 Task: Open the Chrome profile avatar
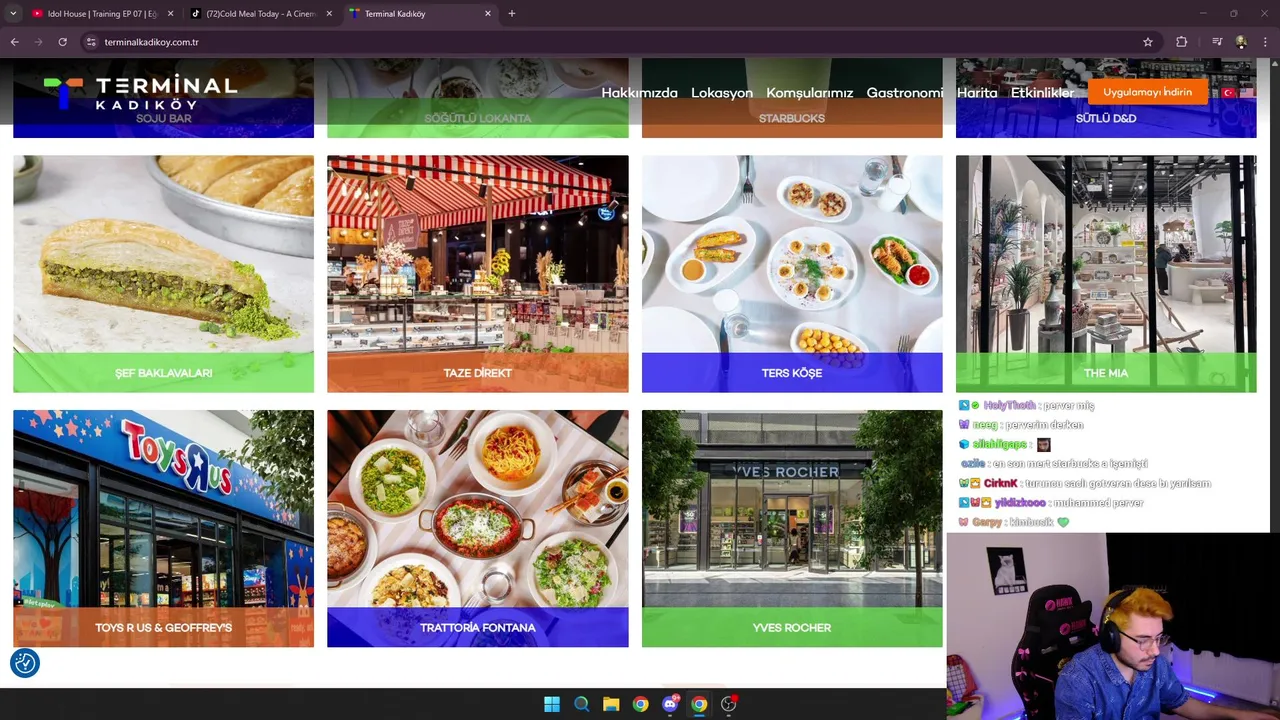point(1241,42)
